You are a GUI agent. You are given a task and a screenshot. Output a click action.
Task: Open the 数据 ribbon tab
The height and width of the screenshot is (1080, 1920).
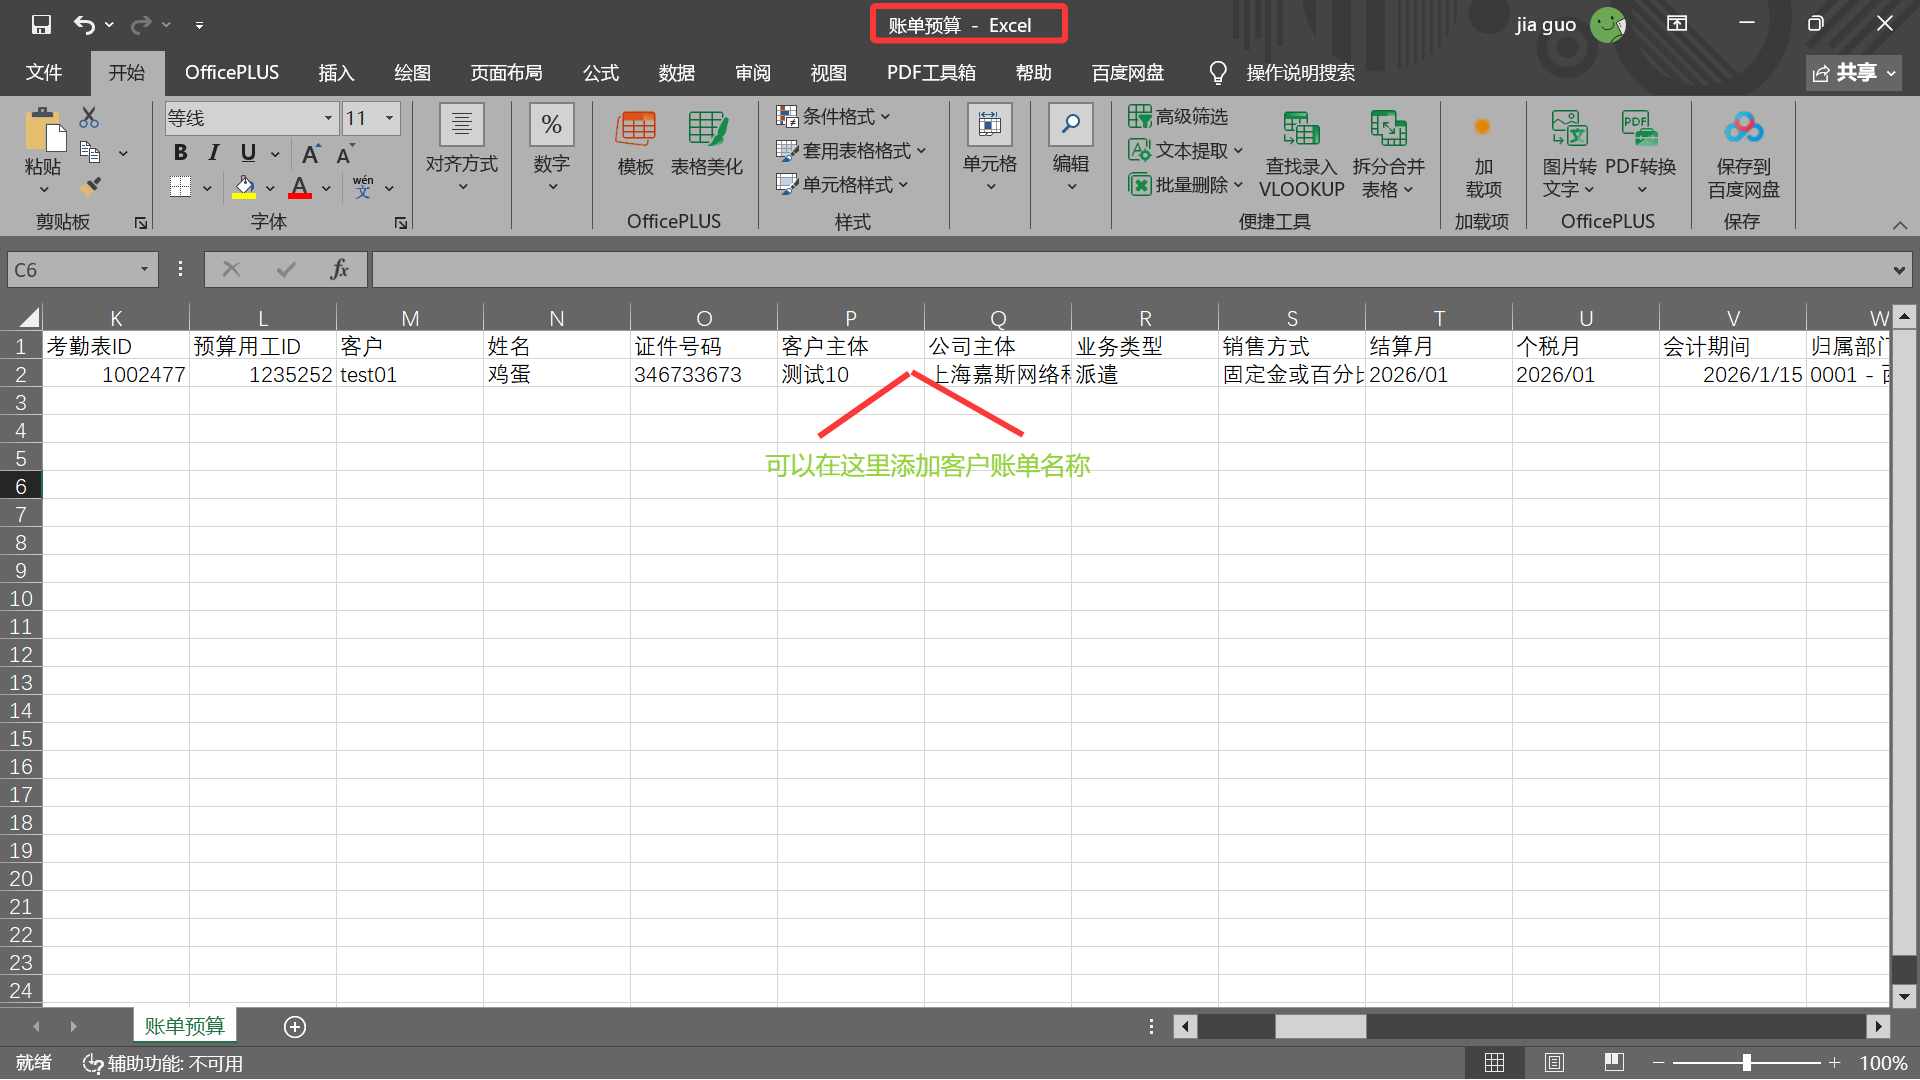point(676,73)
